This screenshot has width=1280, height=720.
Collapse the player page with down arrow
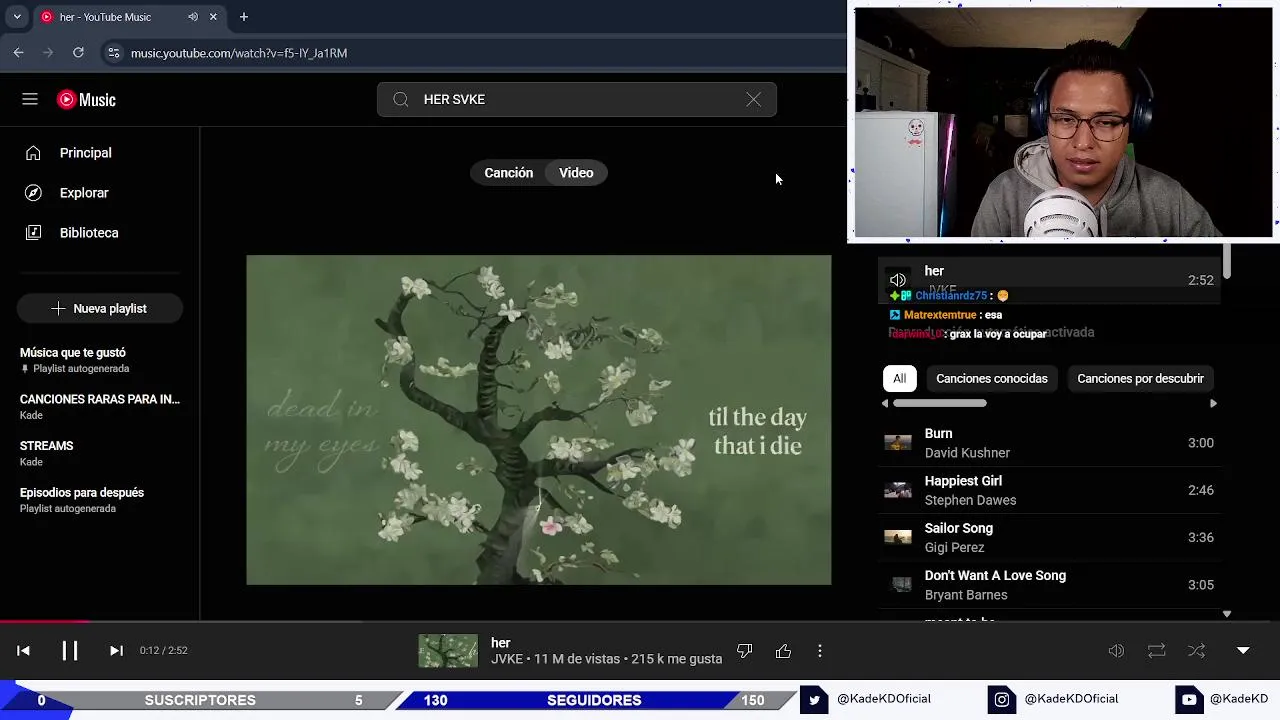point(1243,650)
